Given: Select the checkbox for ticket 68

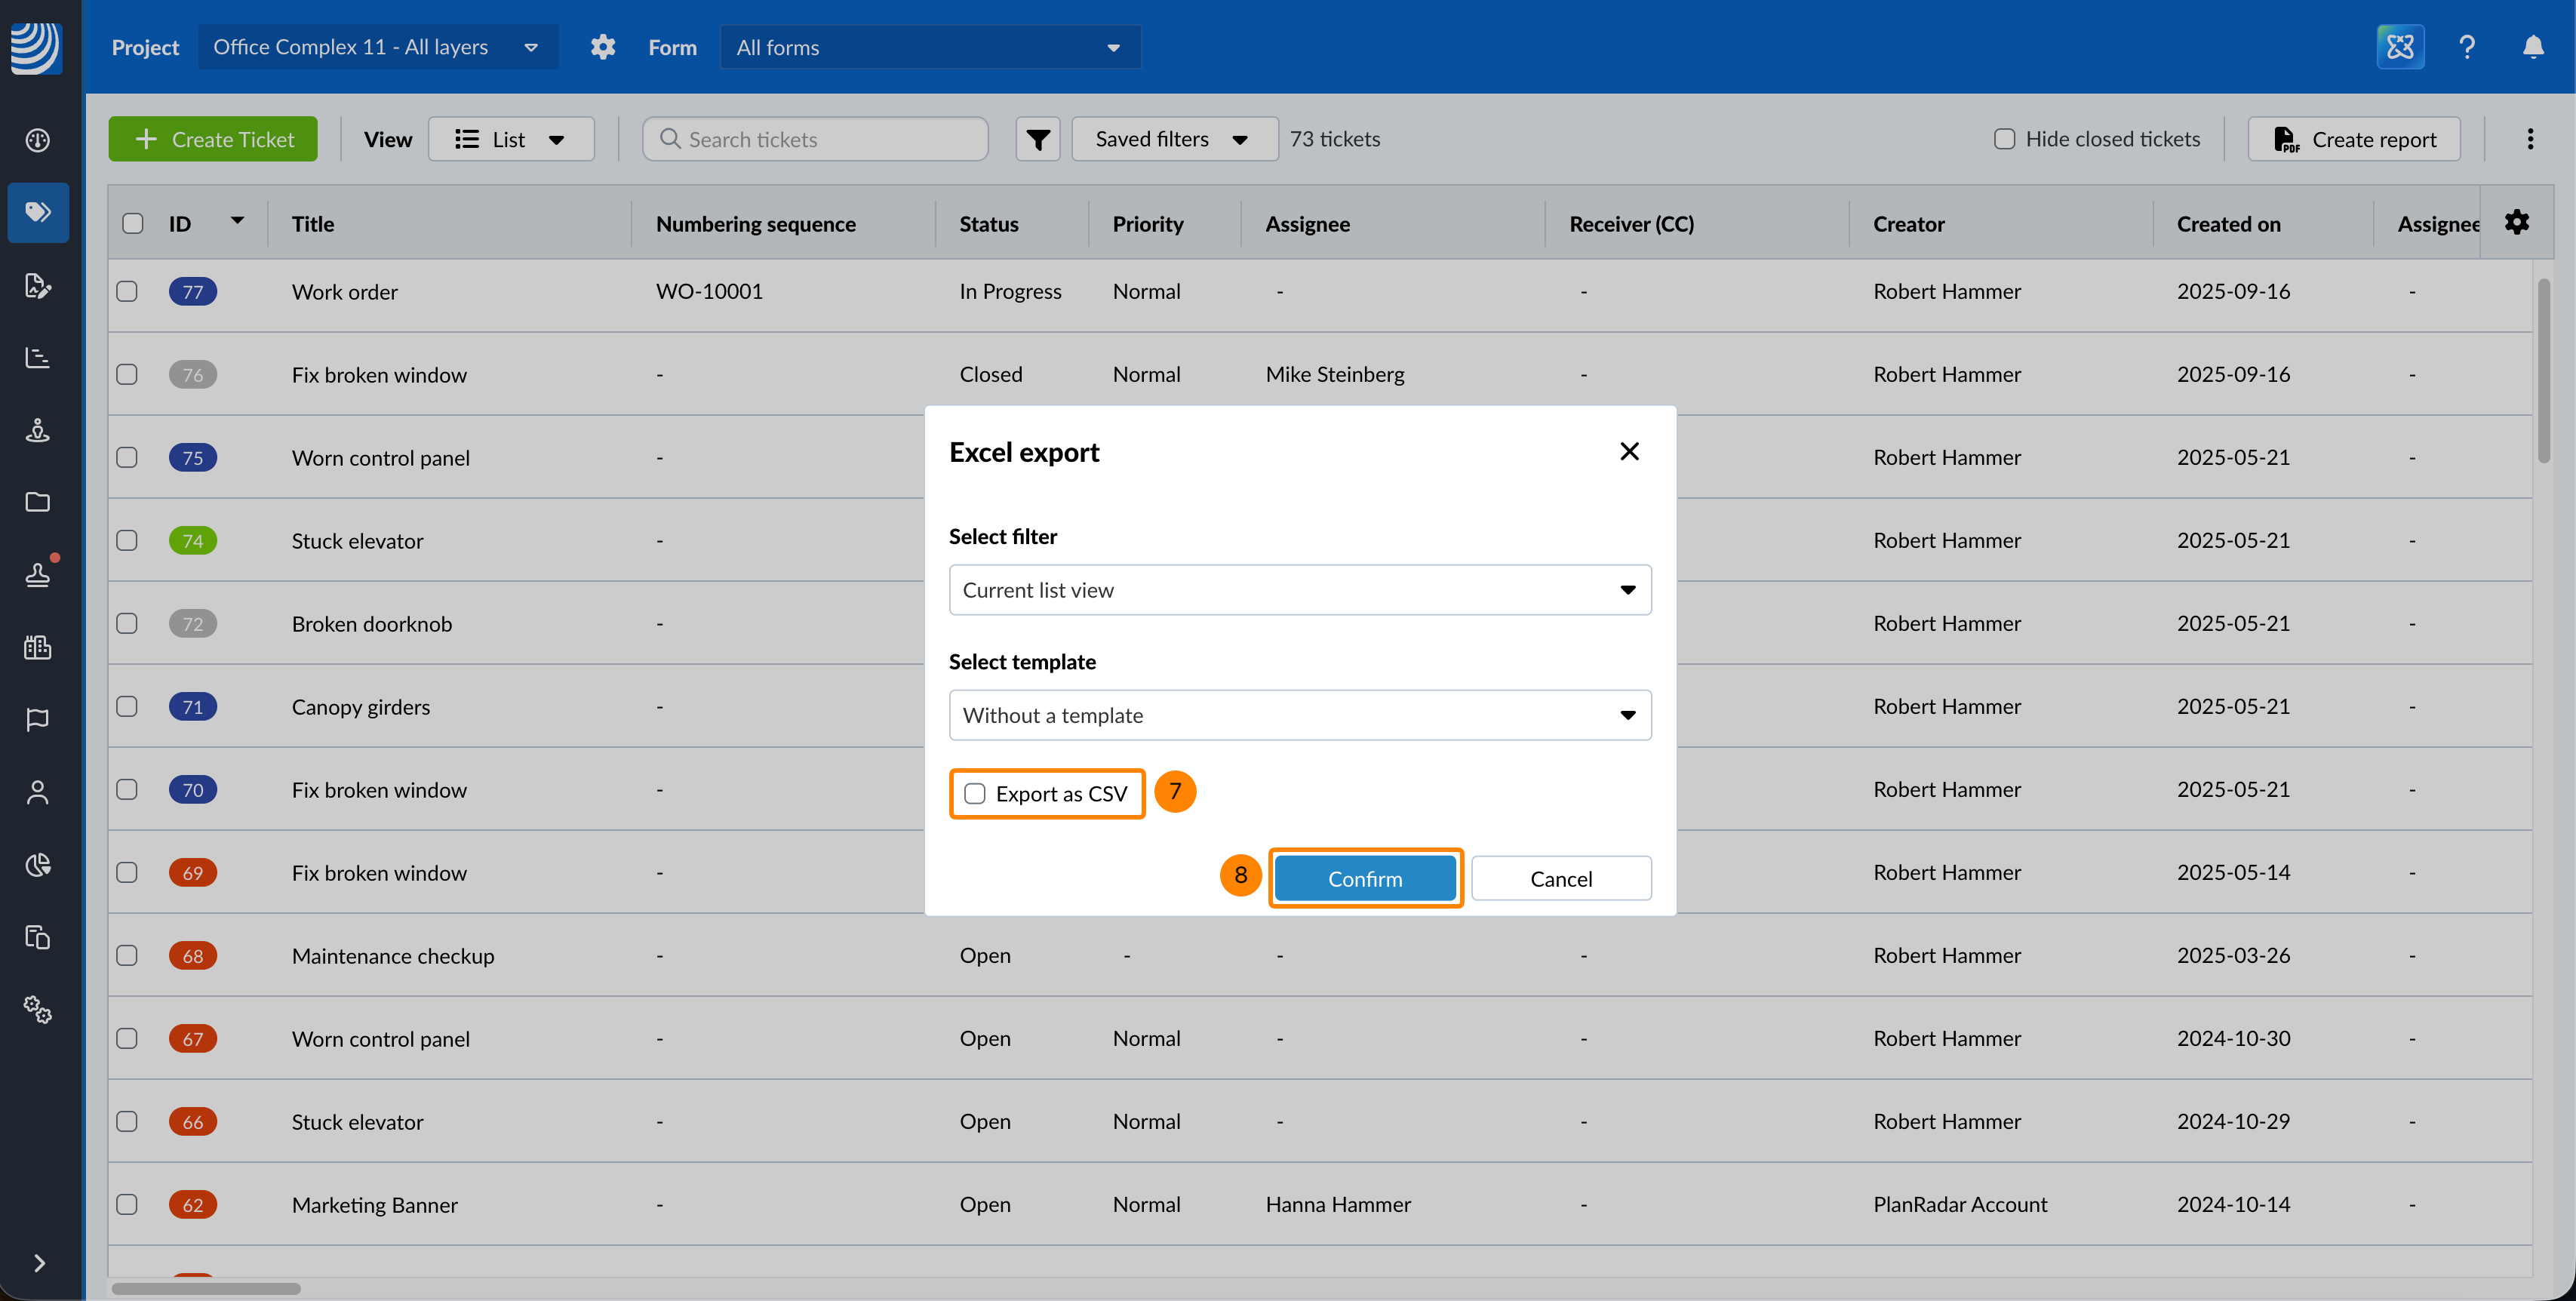Looking at the screenshot, I should [127, 955].
